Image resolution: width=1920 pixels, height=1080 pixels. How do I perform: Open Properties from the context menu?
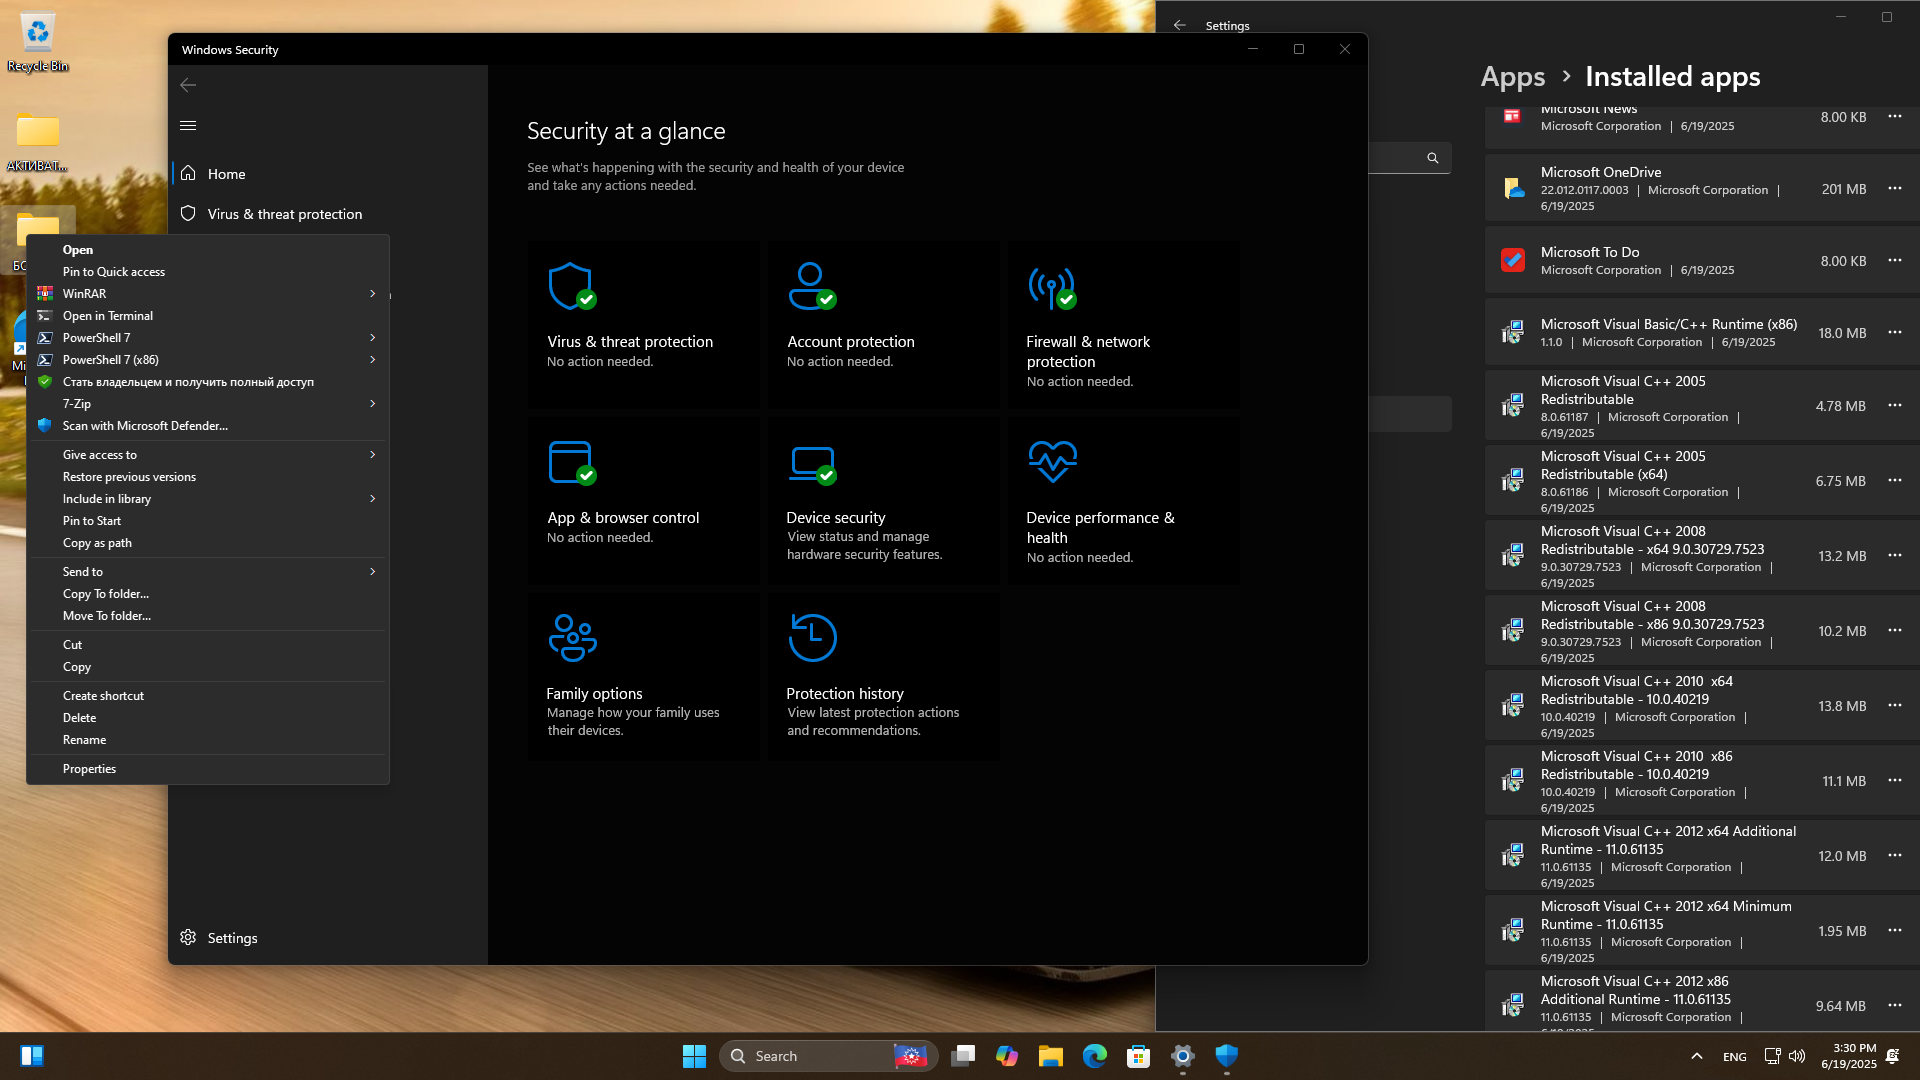click(208, 769)
